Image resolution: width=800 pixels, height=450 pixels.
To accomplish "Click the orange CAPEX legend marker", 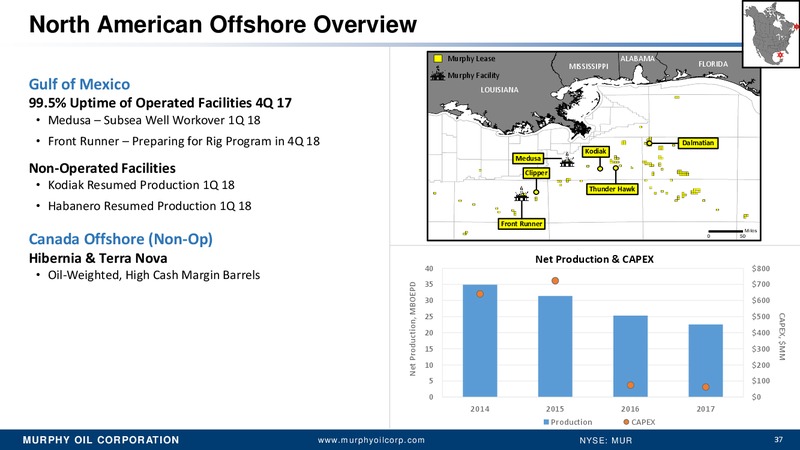I will point(626,422).
